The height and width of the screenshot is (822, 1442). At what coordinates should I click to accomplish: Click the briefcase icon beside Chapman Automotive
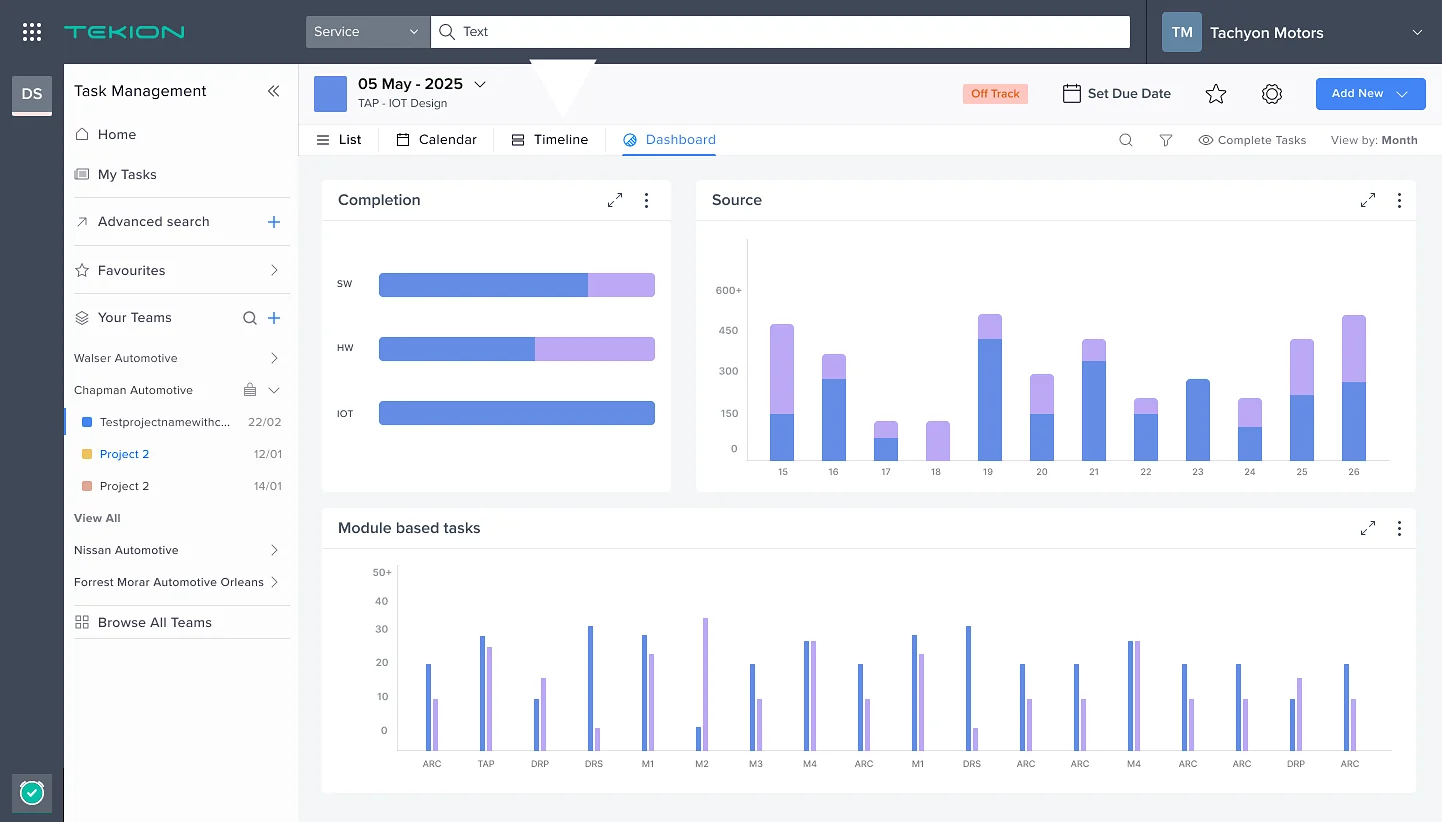[250, 390]
